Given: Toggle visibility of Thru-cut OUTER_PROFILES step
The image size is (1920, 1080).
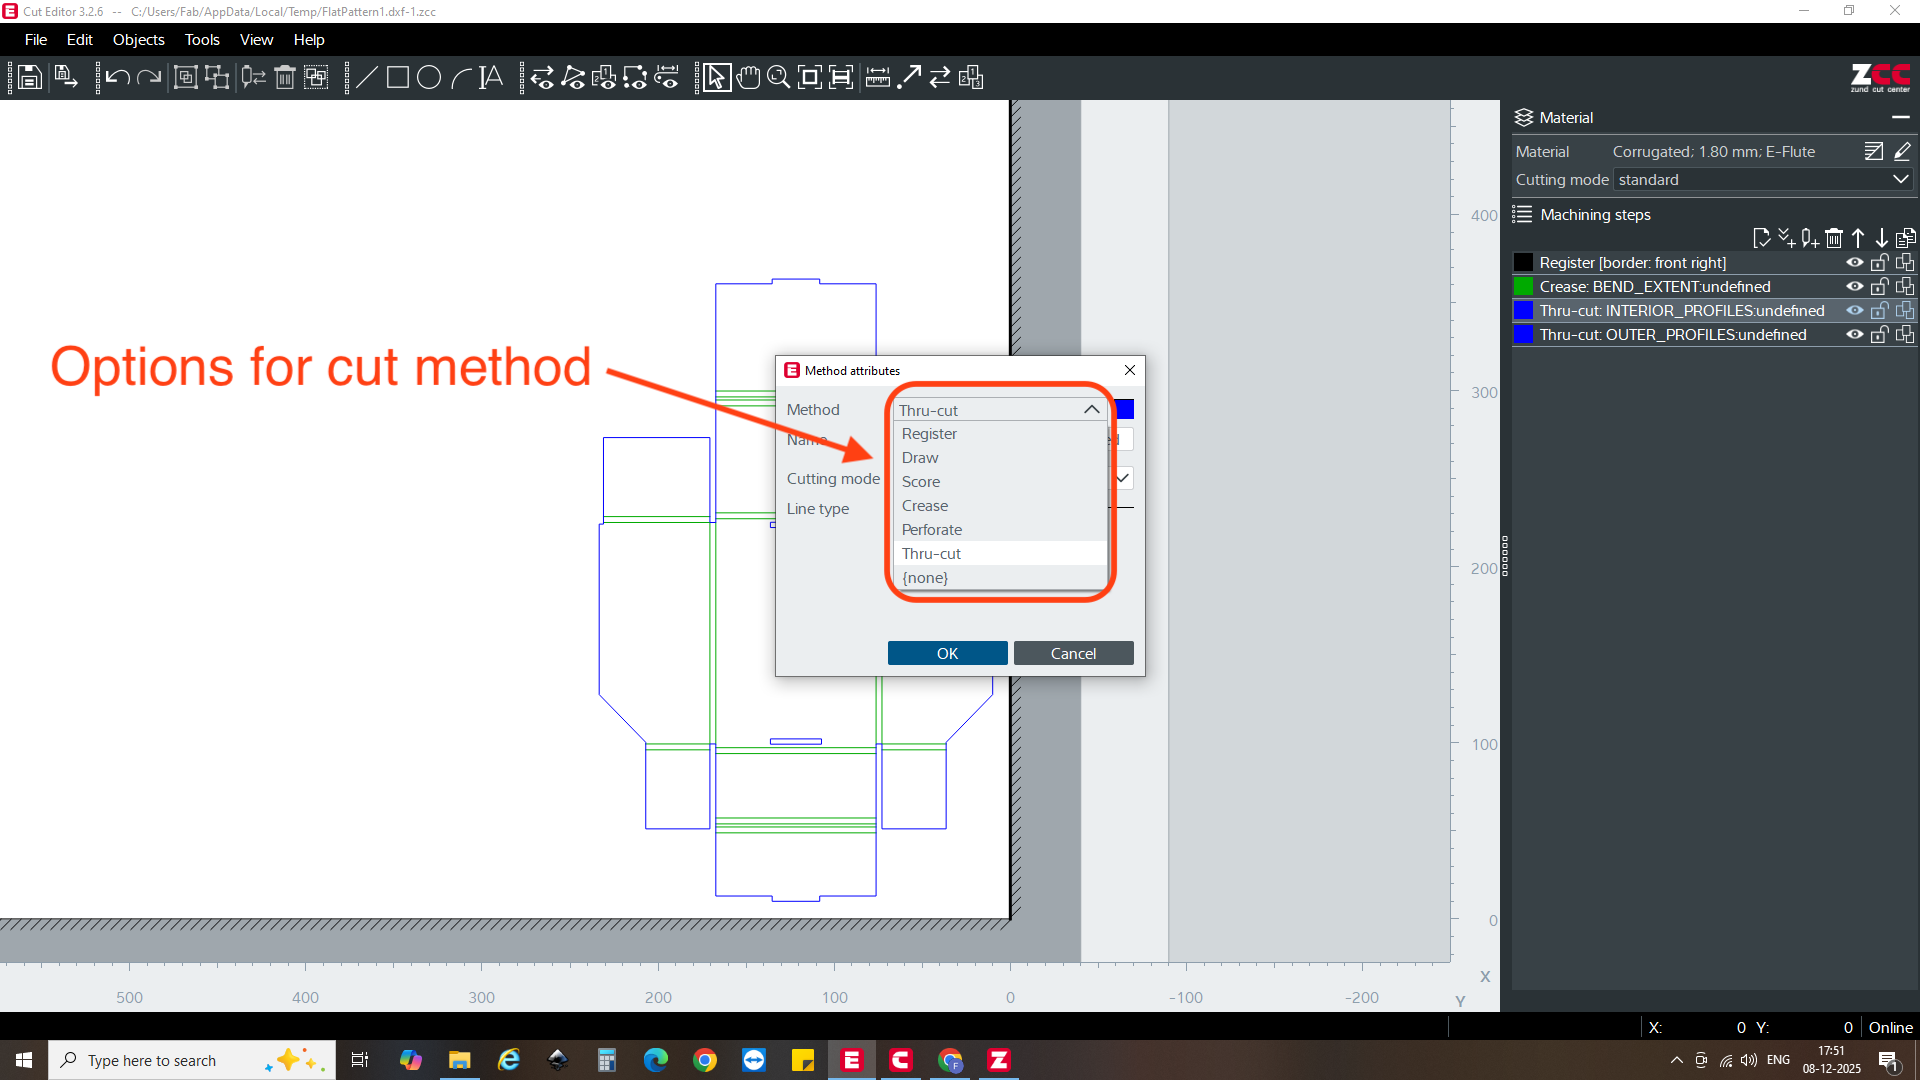Looking at the screenshot, I should pos(1855,335).
